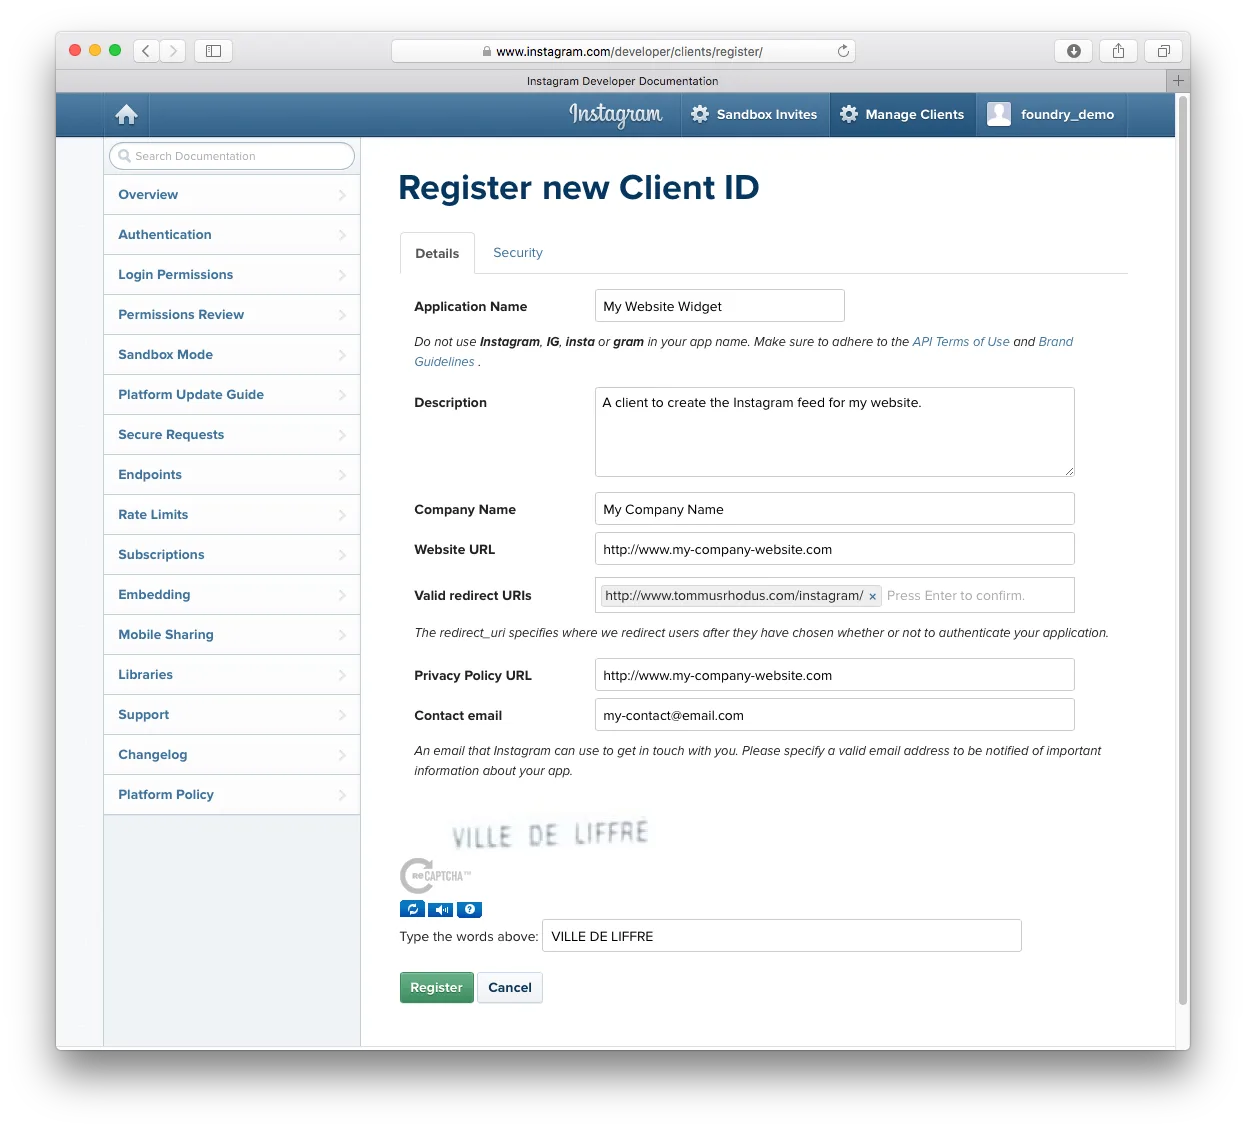1246x1130 pixels.
Task: Click the Company Name field
Action: point(835,509)
